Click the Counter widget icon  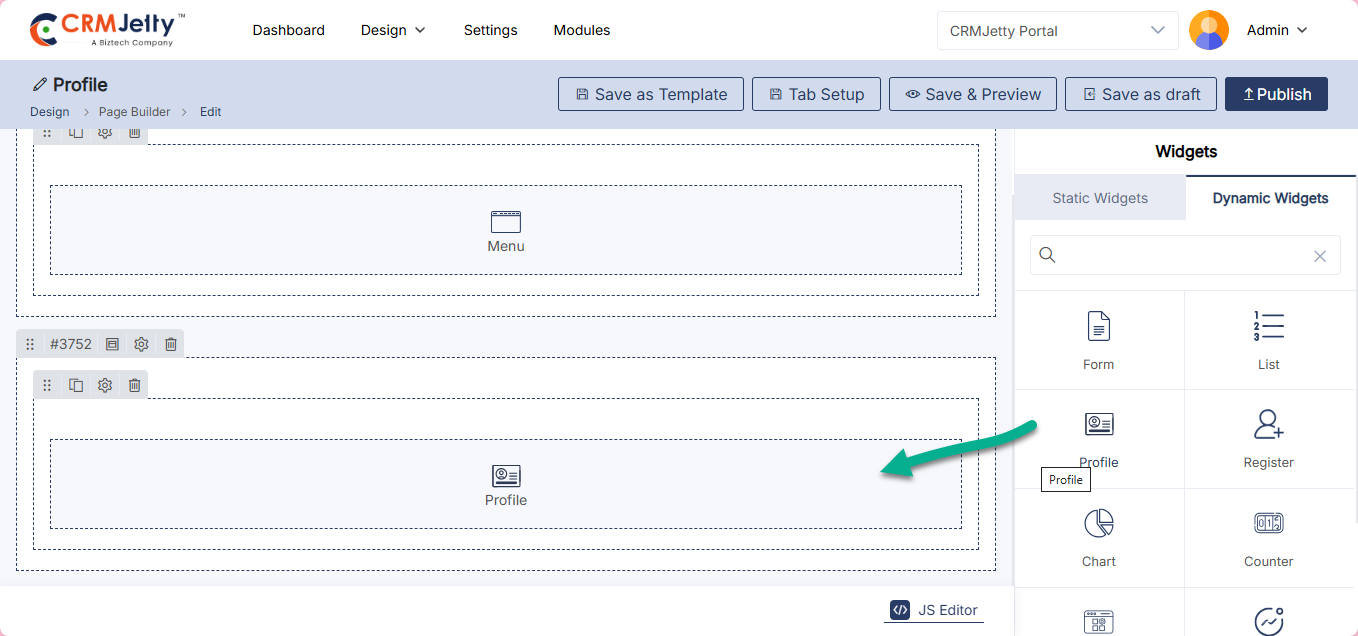pyautogui.click(x=1268, y=524)
